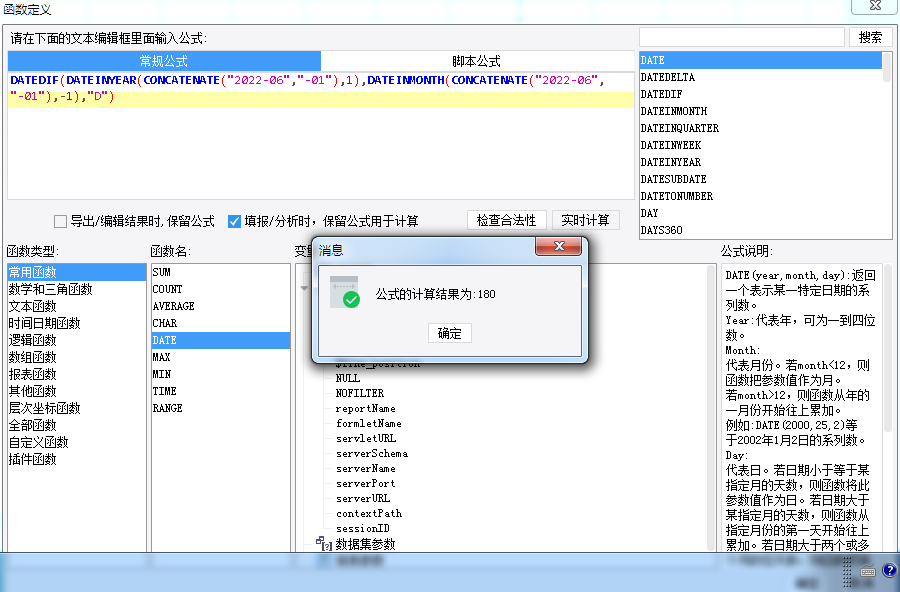Select serverName variable in tree
This screenshot has height=592, width=900.
366,468
